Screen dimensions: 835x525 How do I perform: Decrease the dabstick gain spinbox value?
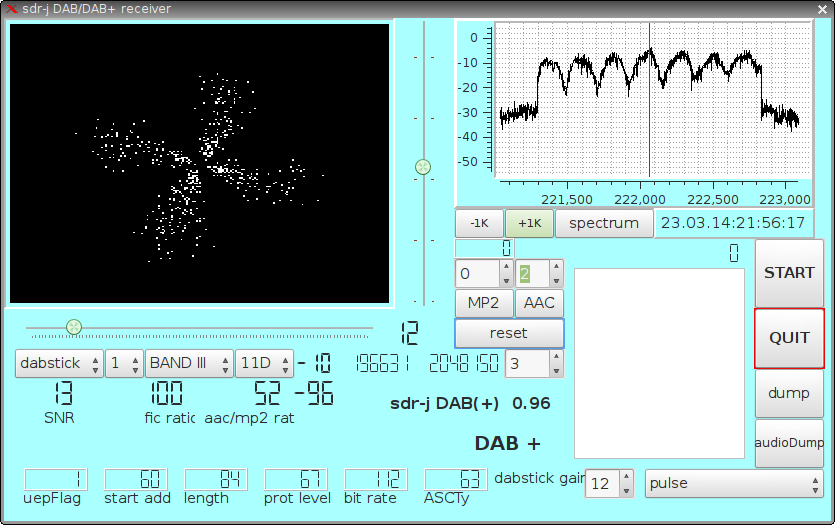coord(626,490)
